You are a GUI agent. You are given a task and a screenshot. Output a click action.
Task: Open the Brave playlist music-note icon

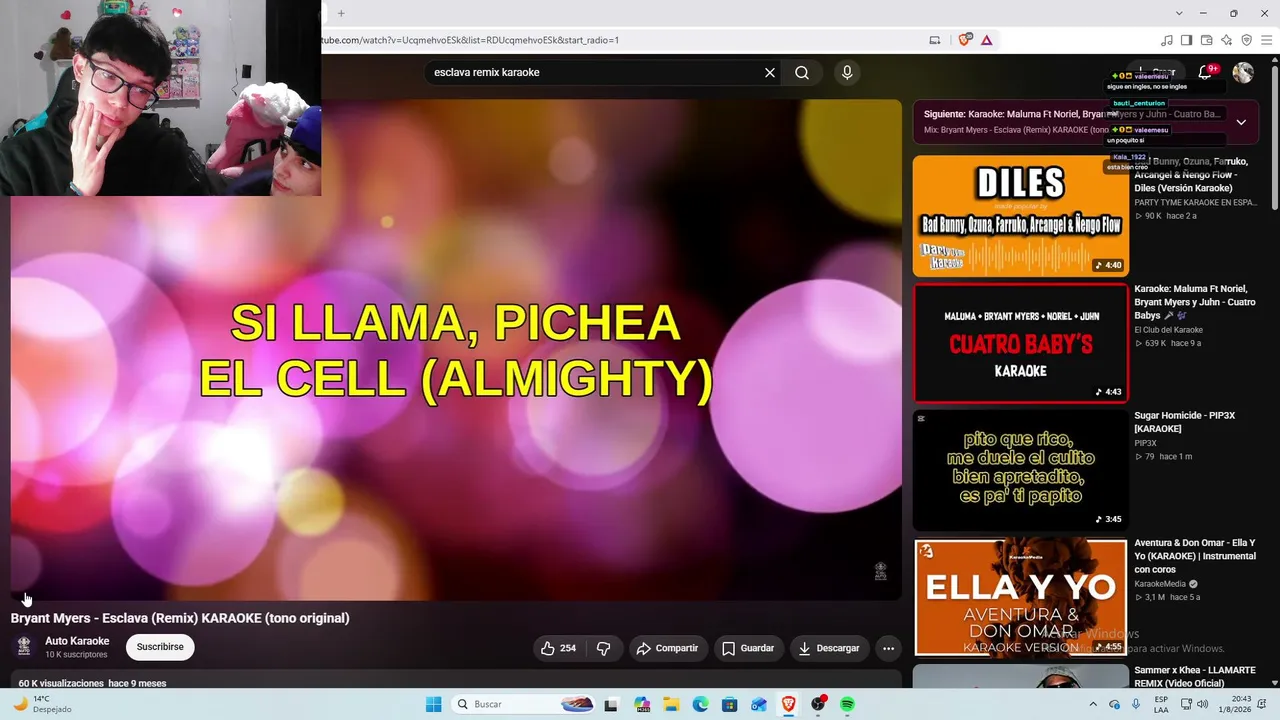click(x=1167, y=40)
